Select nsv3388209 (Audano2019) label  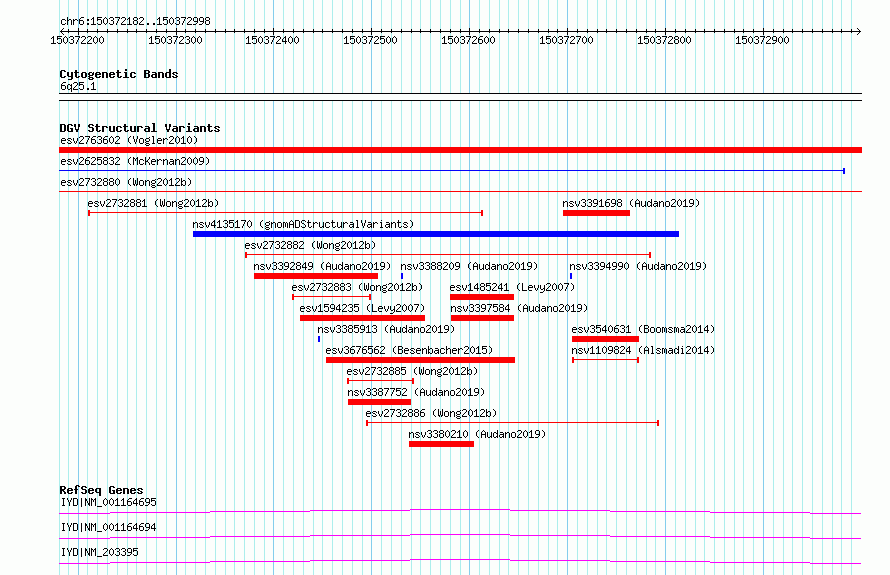(x=469, y=266)
